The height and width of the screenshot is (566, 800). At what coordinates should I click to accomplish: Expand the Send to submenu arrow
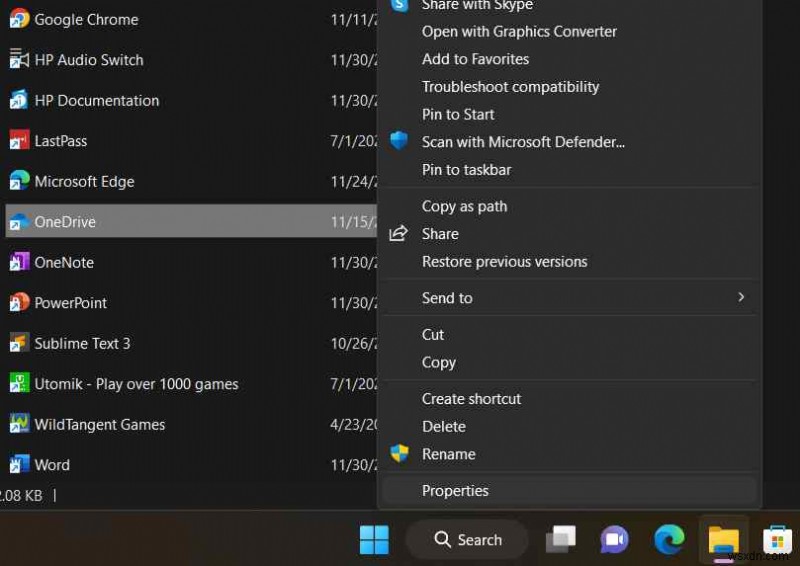click(741, 297)
